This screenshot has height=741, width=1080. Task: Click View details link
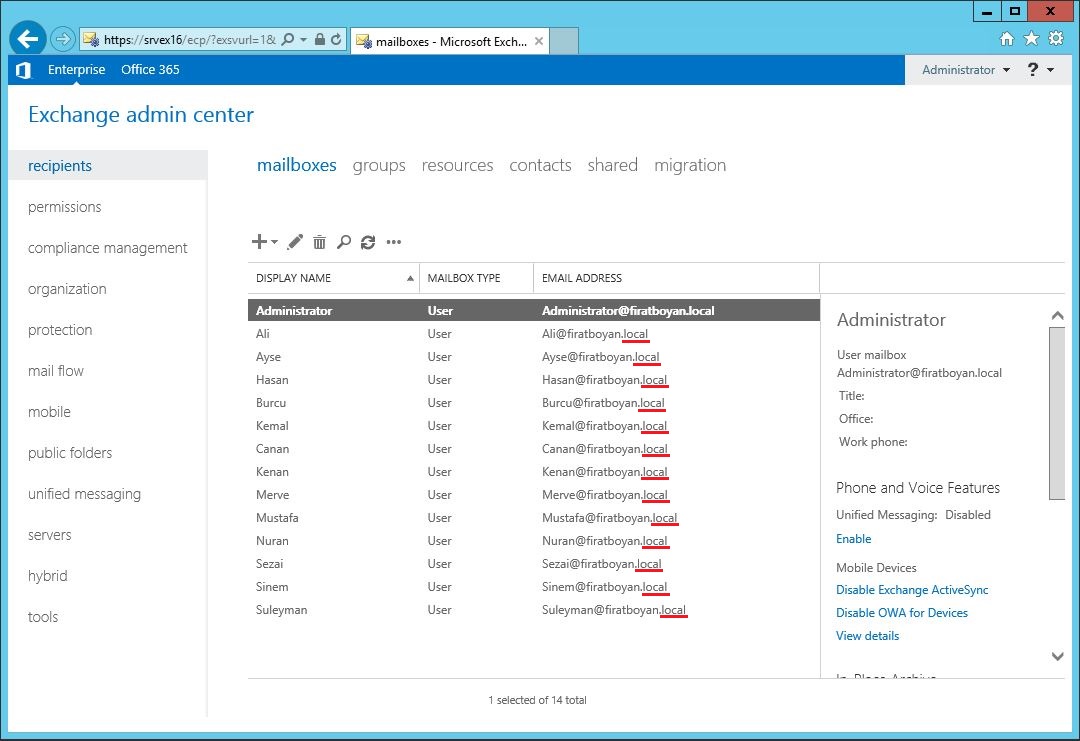[x=867, y=636]
